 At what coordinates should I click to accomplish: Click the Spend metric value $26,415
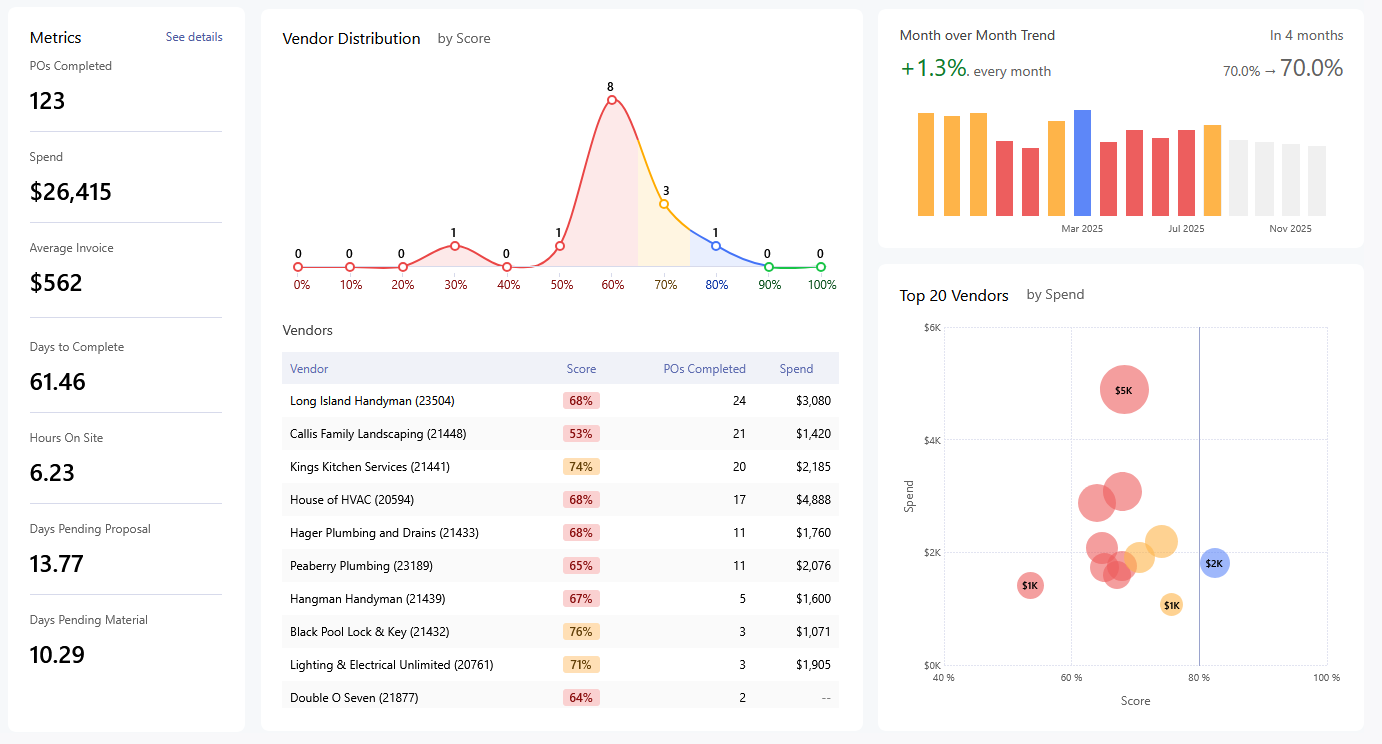point(71,192)
